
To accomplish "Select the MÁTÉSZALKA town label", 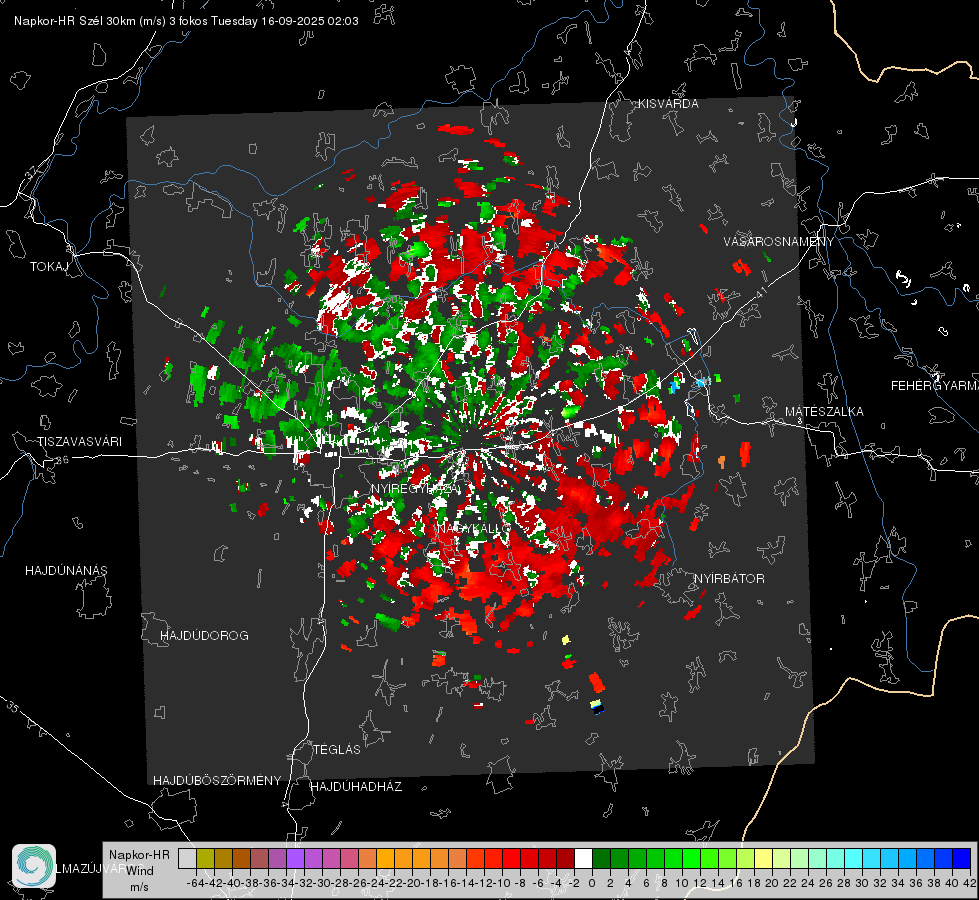I will [x=824, y=412].
